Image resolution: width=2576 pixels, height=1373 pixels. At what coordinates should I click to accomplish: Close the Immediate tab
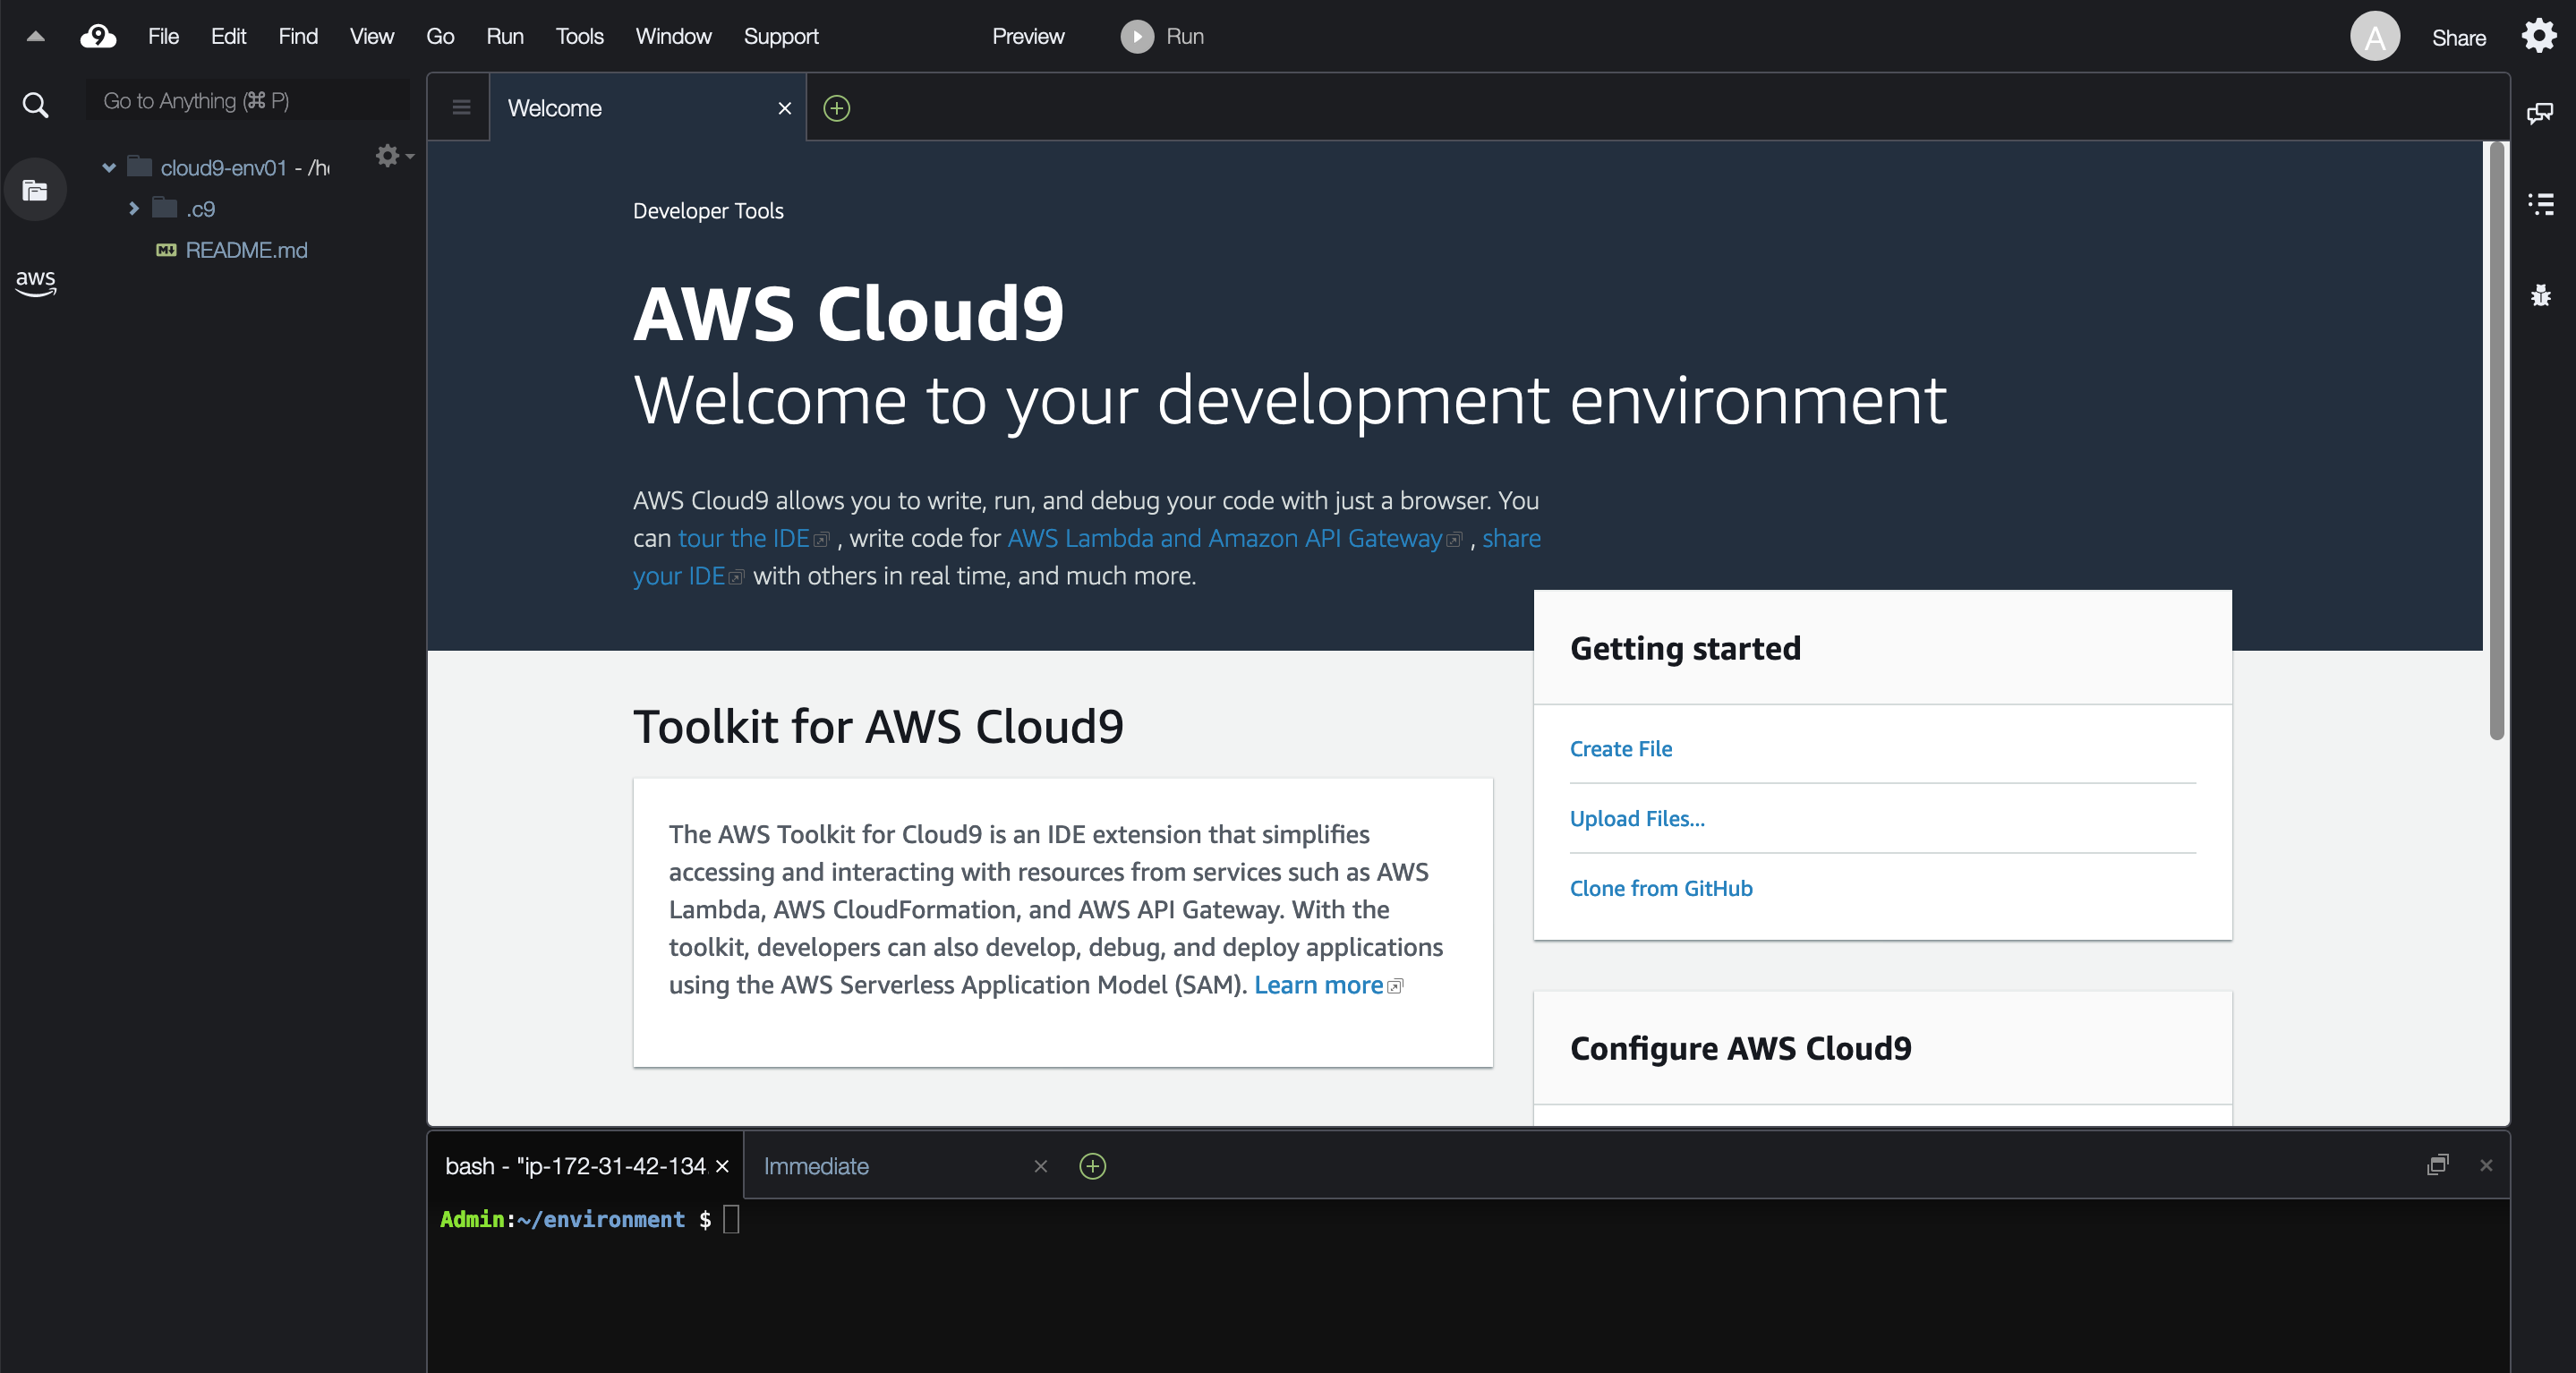tap(1040, 1166)
